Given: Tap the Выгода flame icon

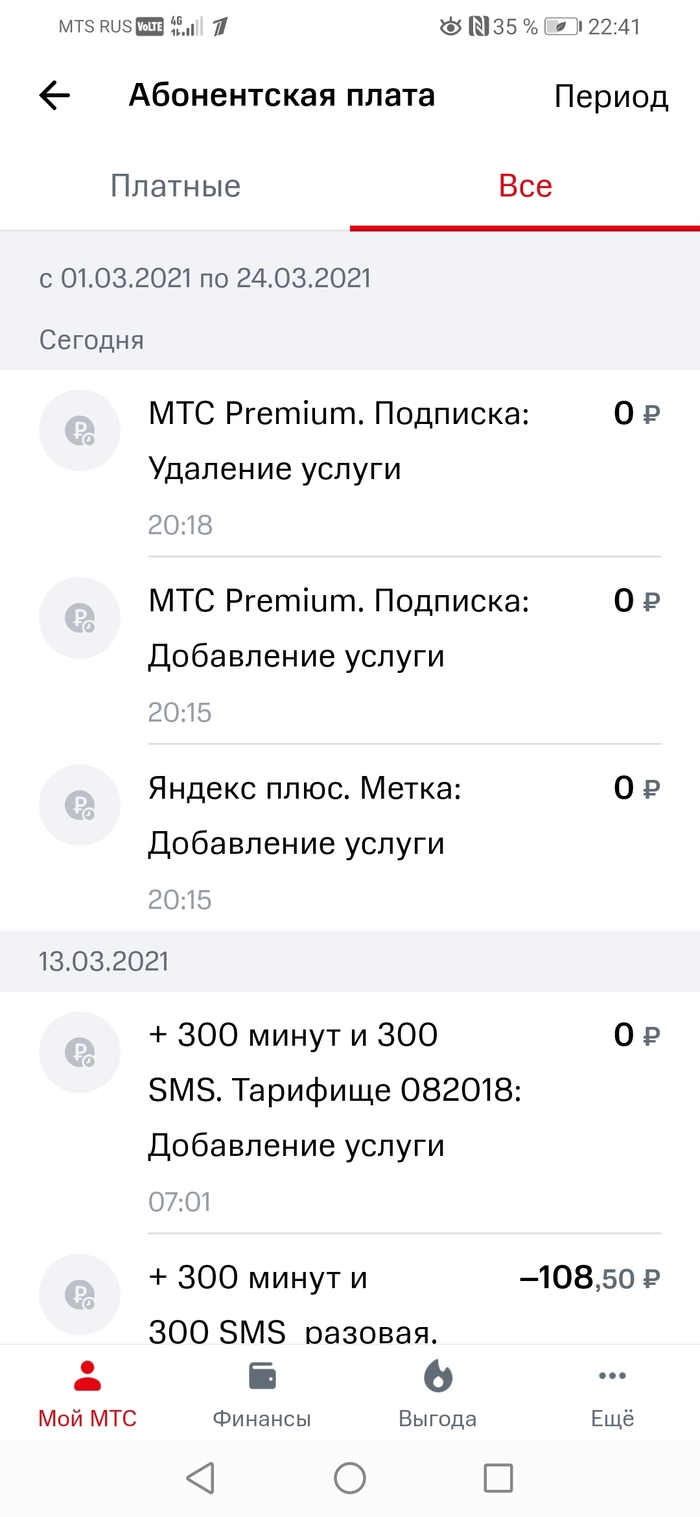Looking at the screenshot, I should (437, 1376).
